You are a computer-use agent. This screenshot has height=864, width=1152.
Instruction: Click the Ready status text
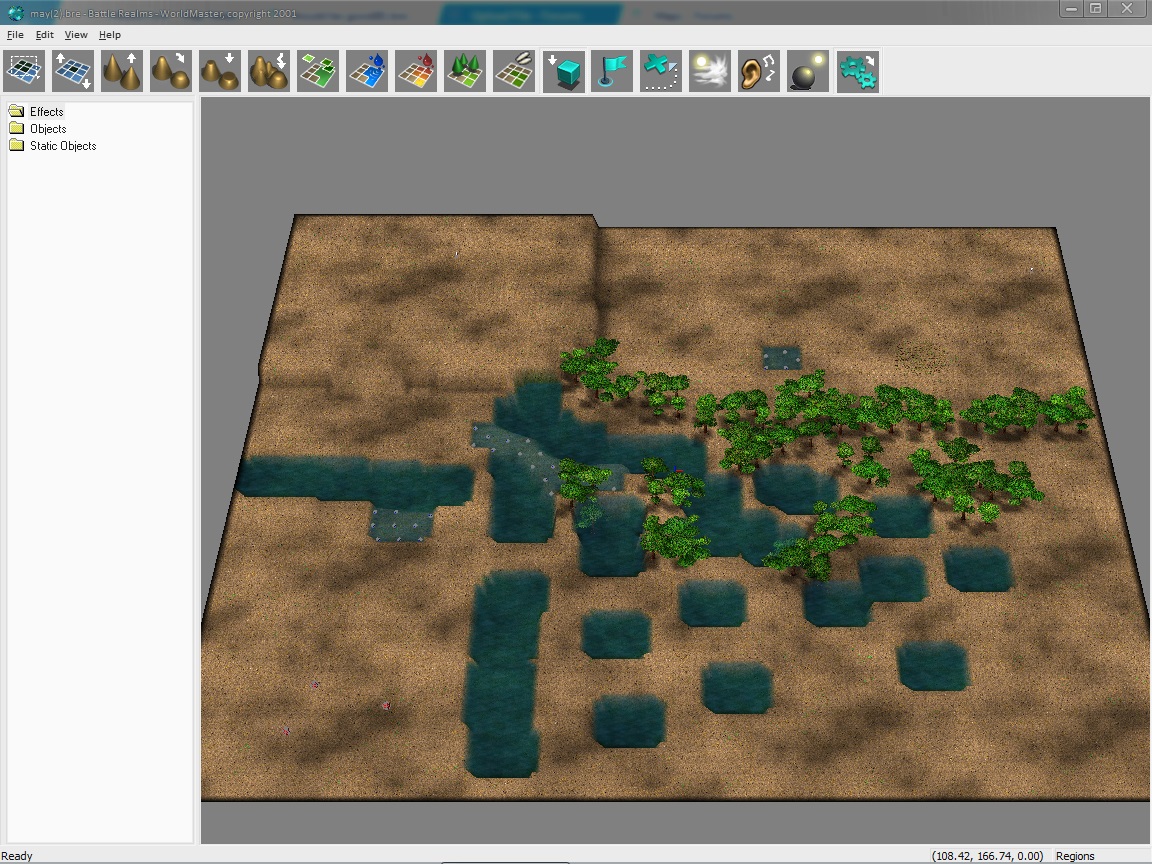17,856
